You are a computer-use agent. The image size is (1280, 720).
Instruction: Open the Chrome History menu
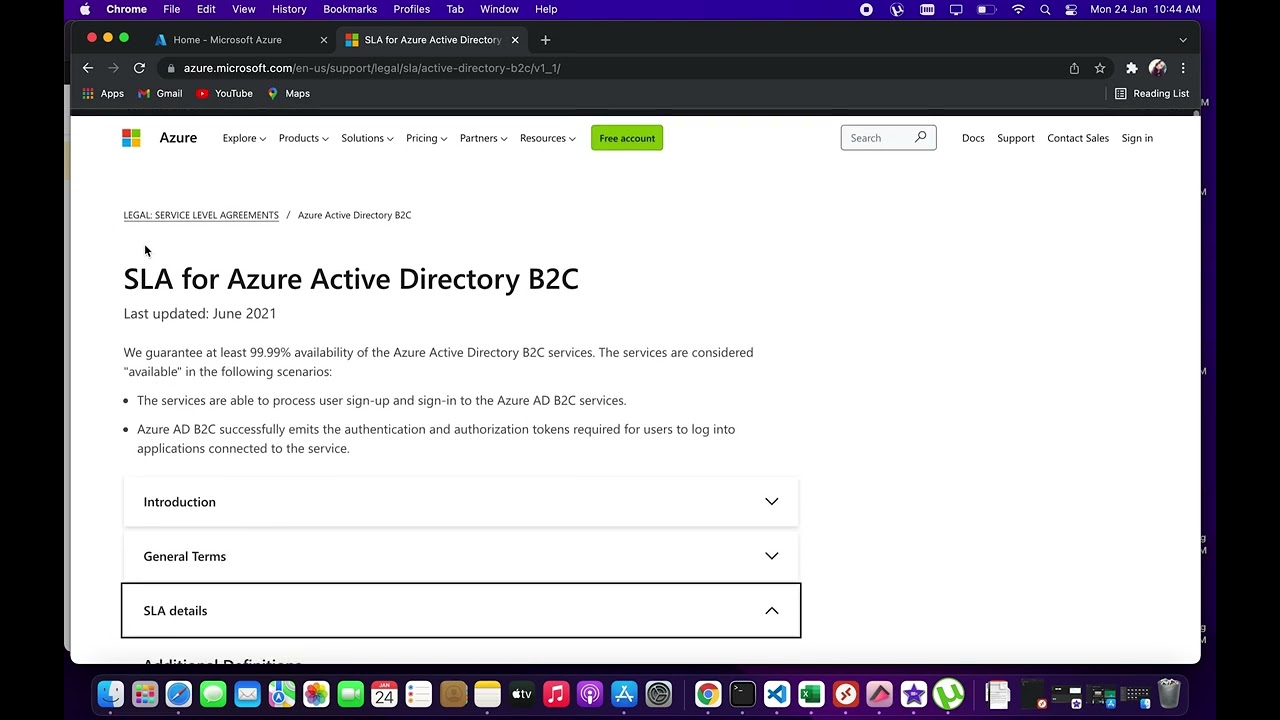(289, 9)
